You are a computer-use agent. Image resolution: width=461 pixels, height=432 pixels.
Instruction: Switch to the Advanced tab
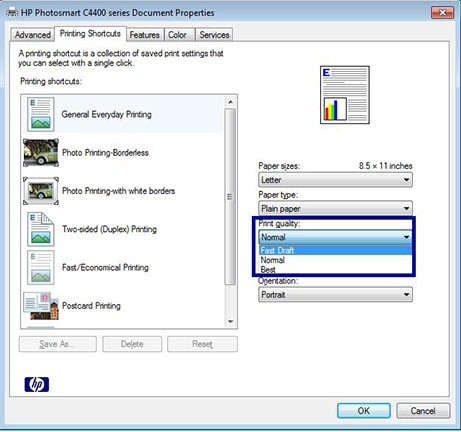click(32, 35)
